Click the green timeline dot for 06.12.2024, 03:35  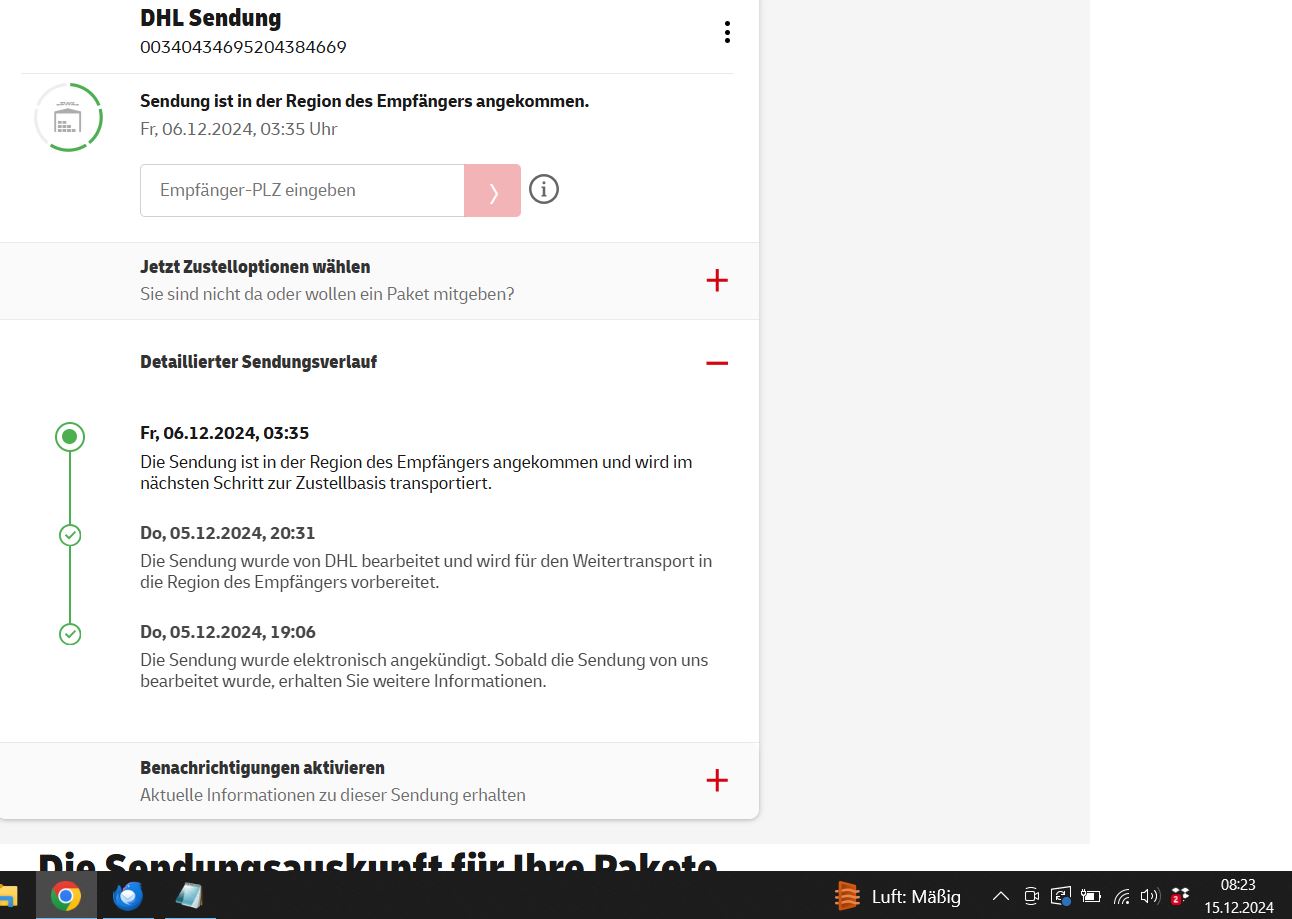[x=70, y=436]
